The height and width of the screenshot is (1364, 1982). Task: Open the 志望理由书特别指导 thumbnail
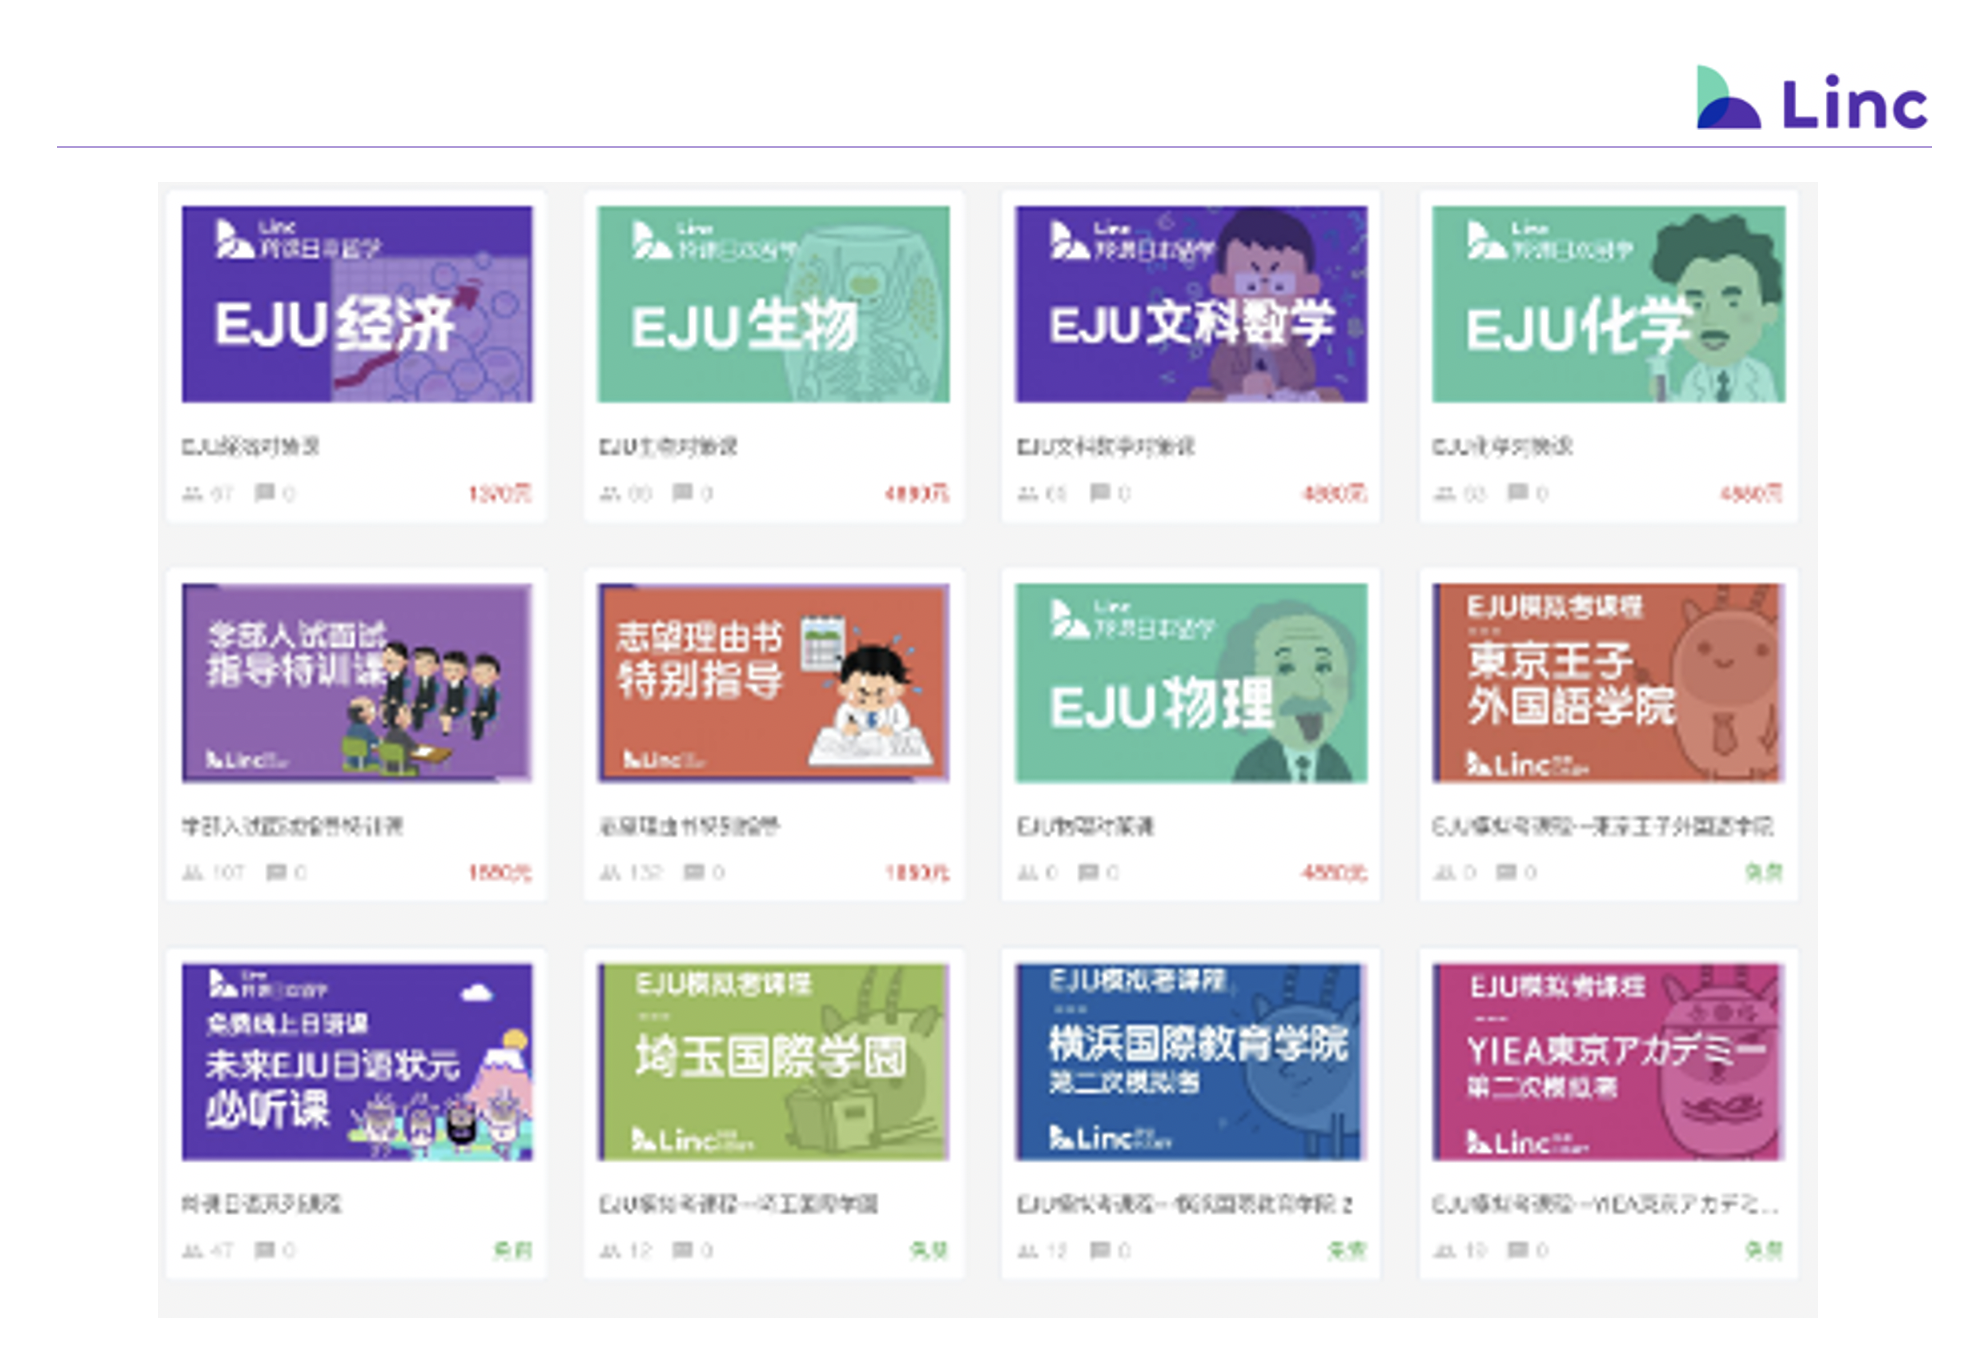coord(774,682)
